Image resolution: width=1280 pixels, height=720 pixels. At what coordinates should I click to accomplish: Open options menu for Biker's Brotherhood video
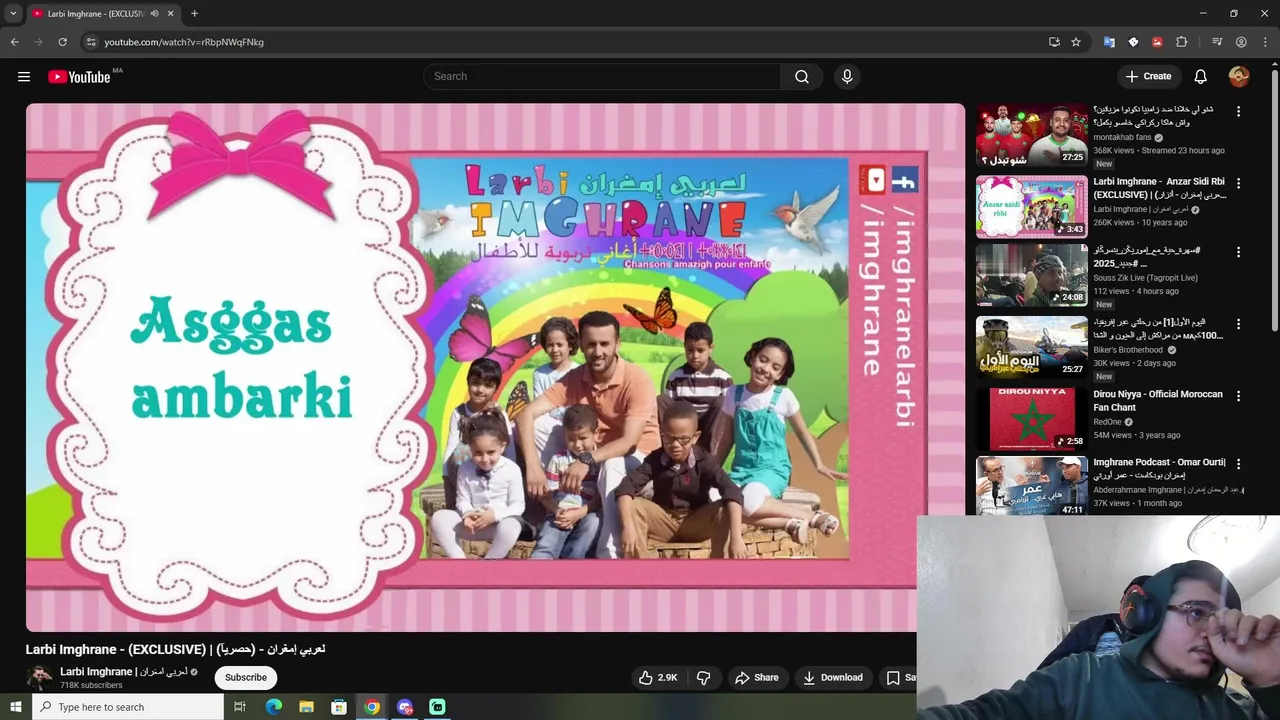pos(1238,324)
